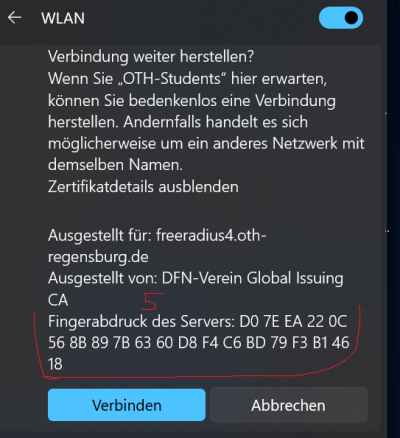Turn off the WLAN toggle switch

coord(341,18)
